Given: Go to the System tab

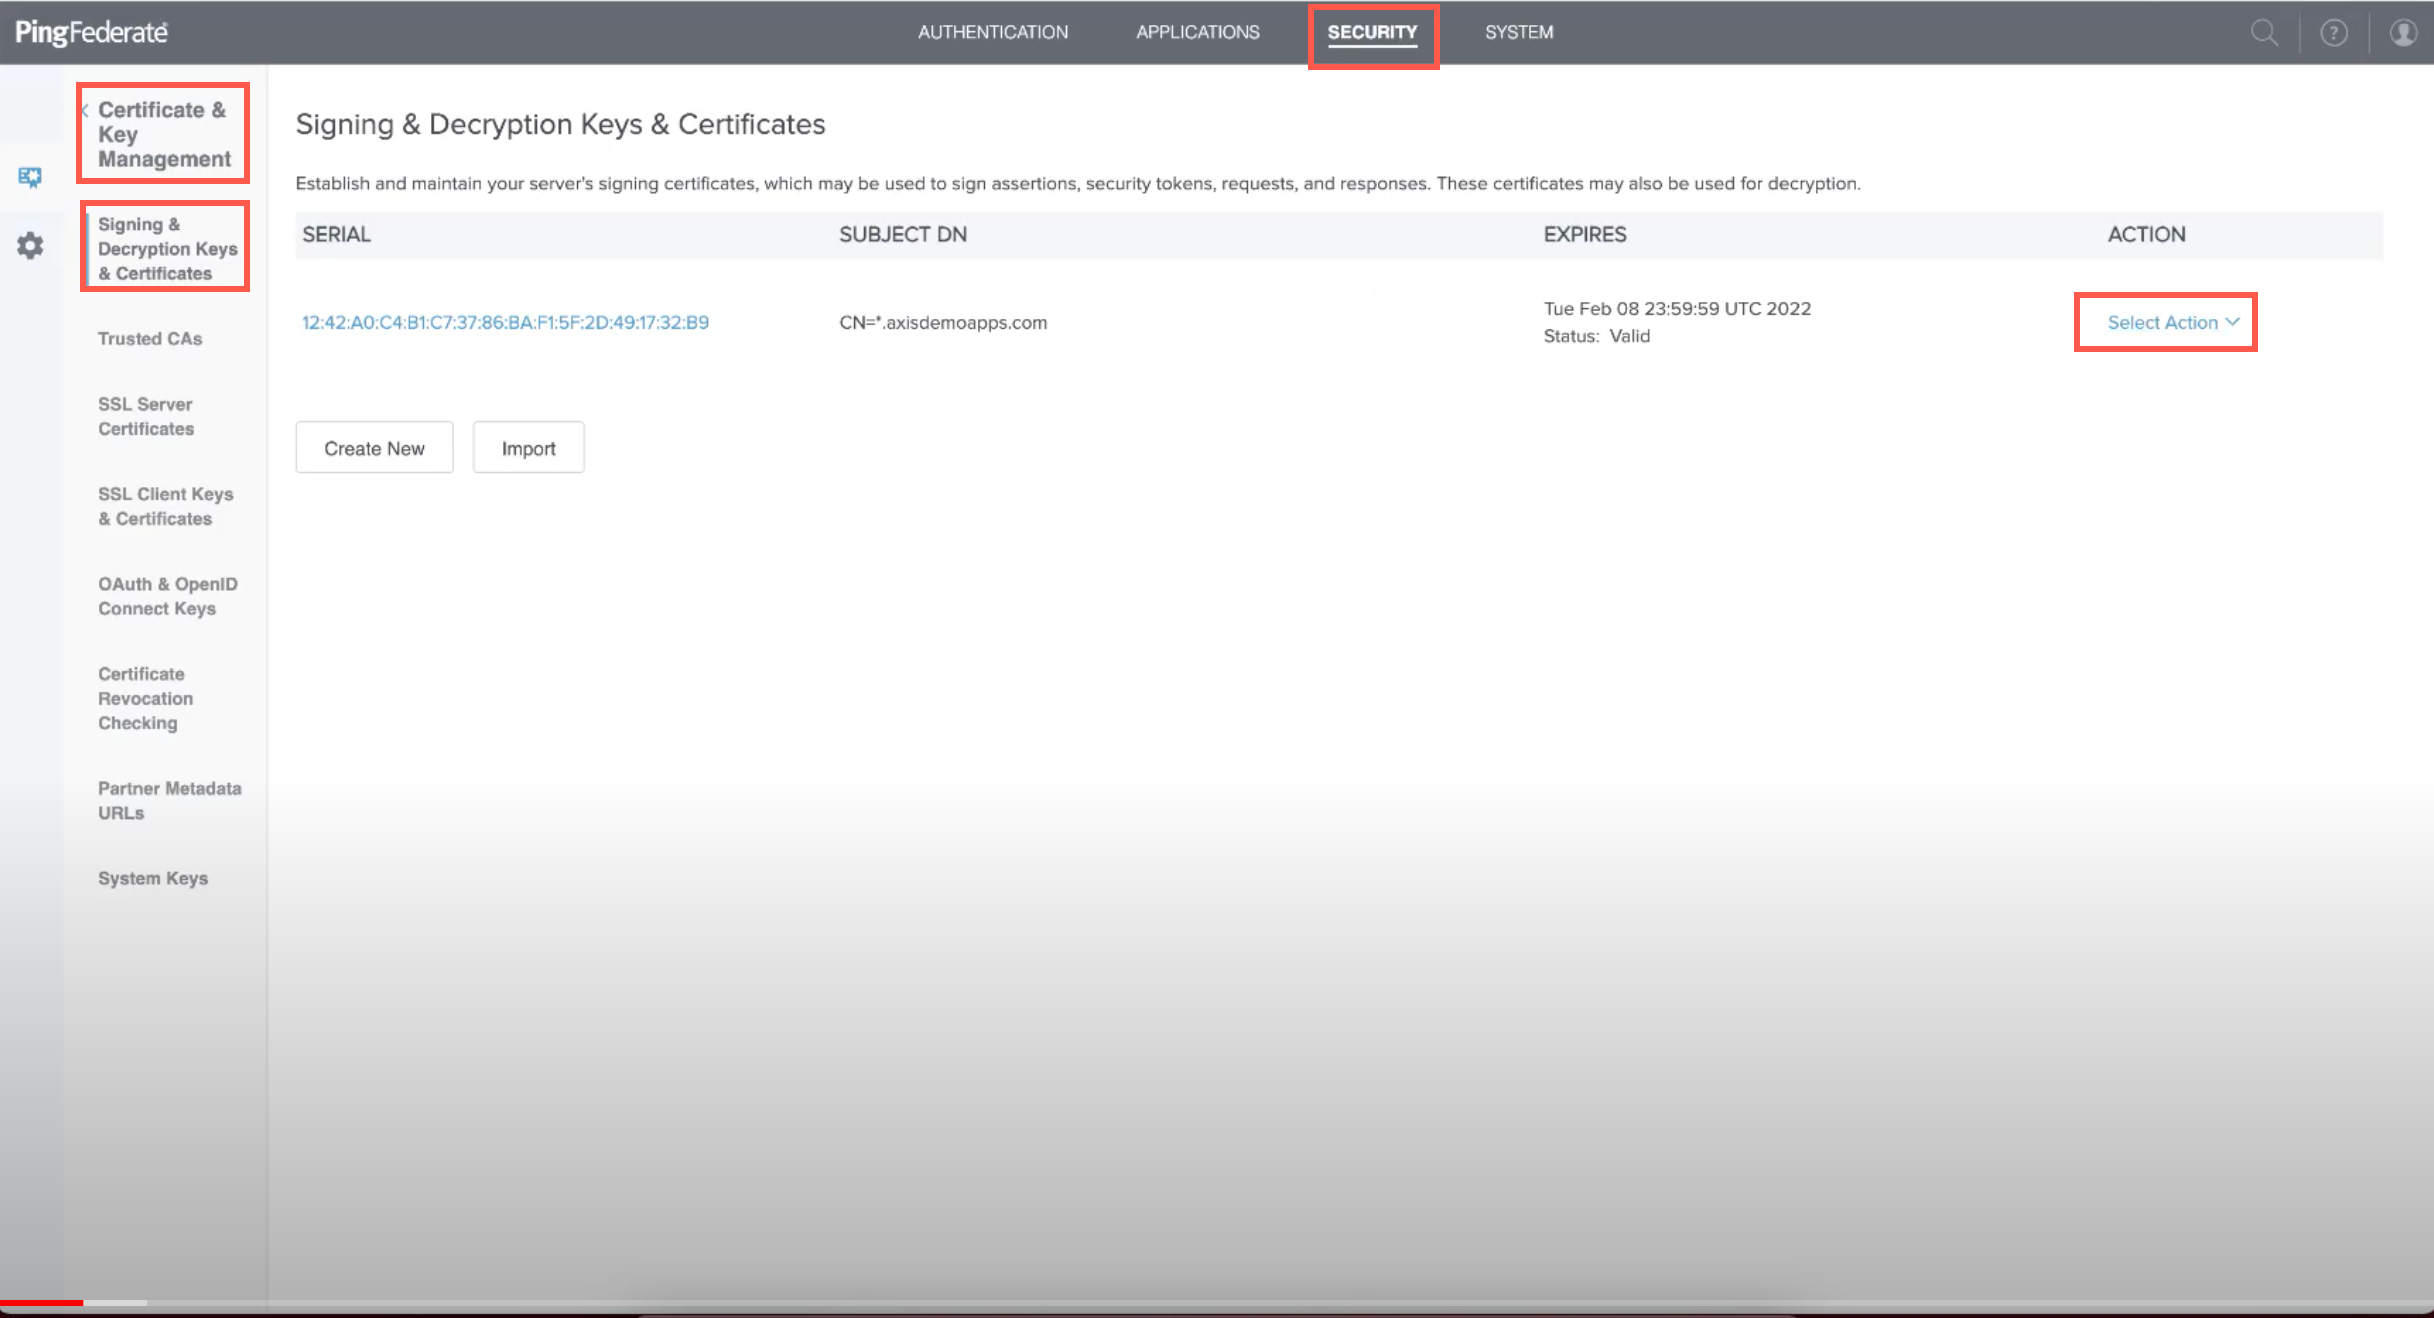Looking at the screenshot, I should pyautogui.click(x=1518, y=32).
